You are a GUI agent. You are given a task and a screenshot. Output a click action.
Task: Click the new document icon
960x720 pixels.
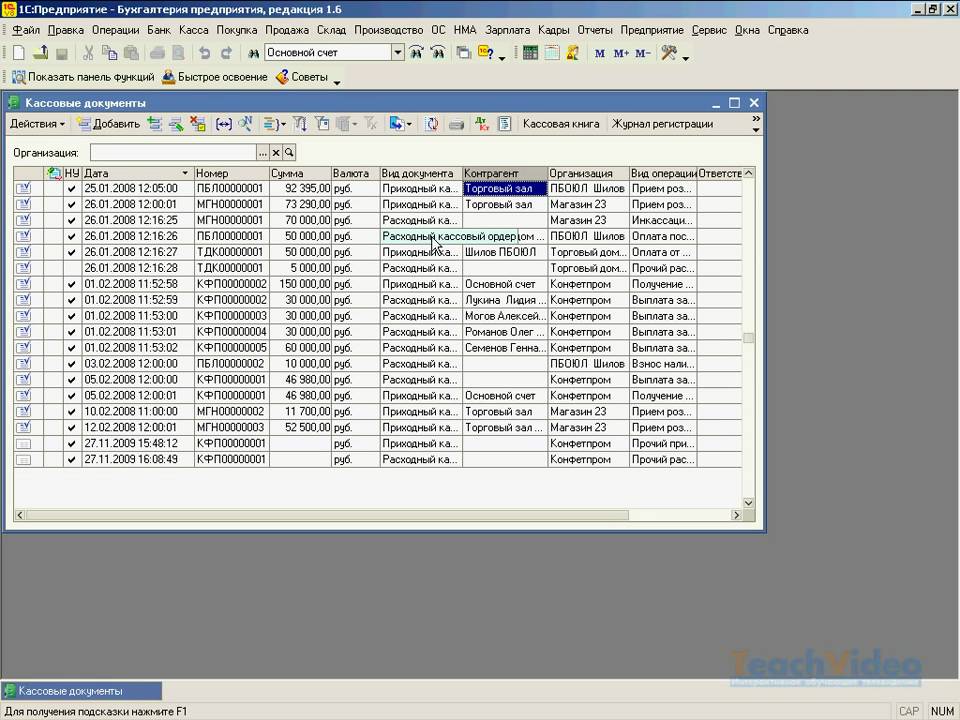coord(19,53)
